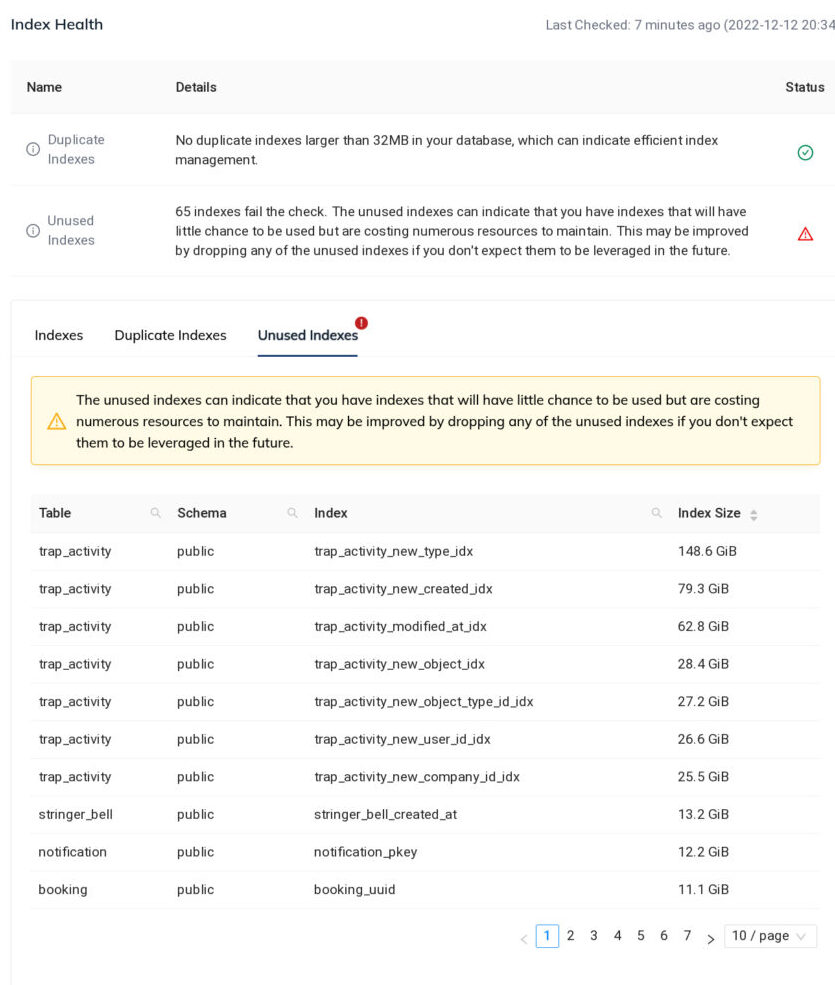Open search filter for Index column
835x985 pixels.
[657, 513]
